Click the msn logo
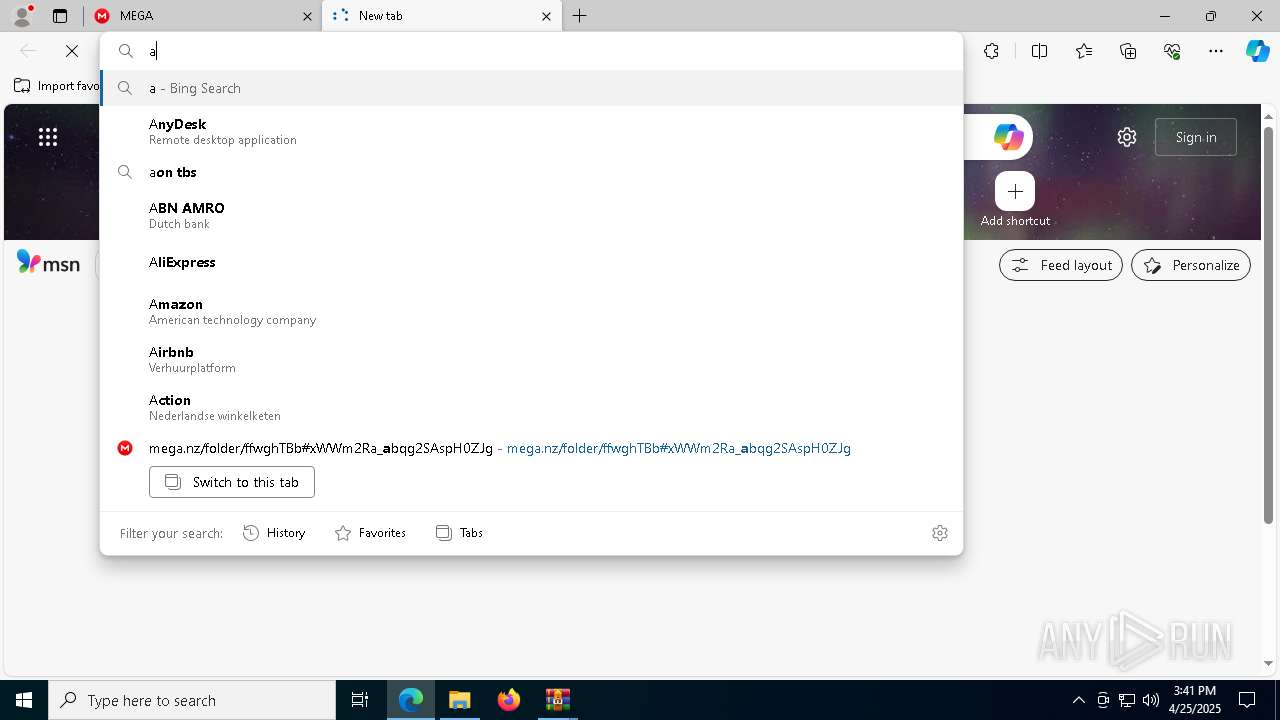Screen dimensions: 1280x720 click(48, 263)
